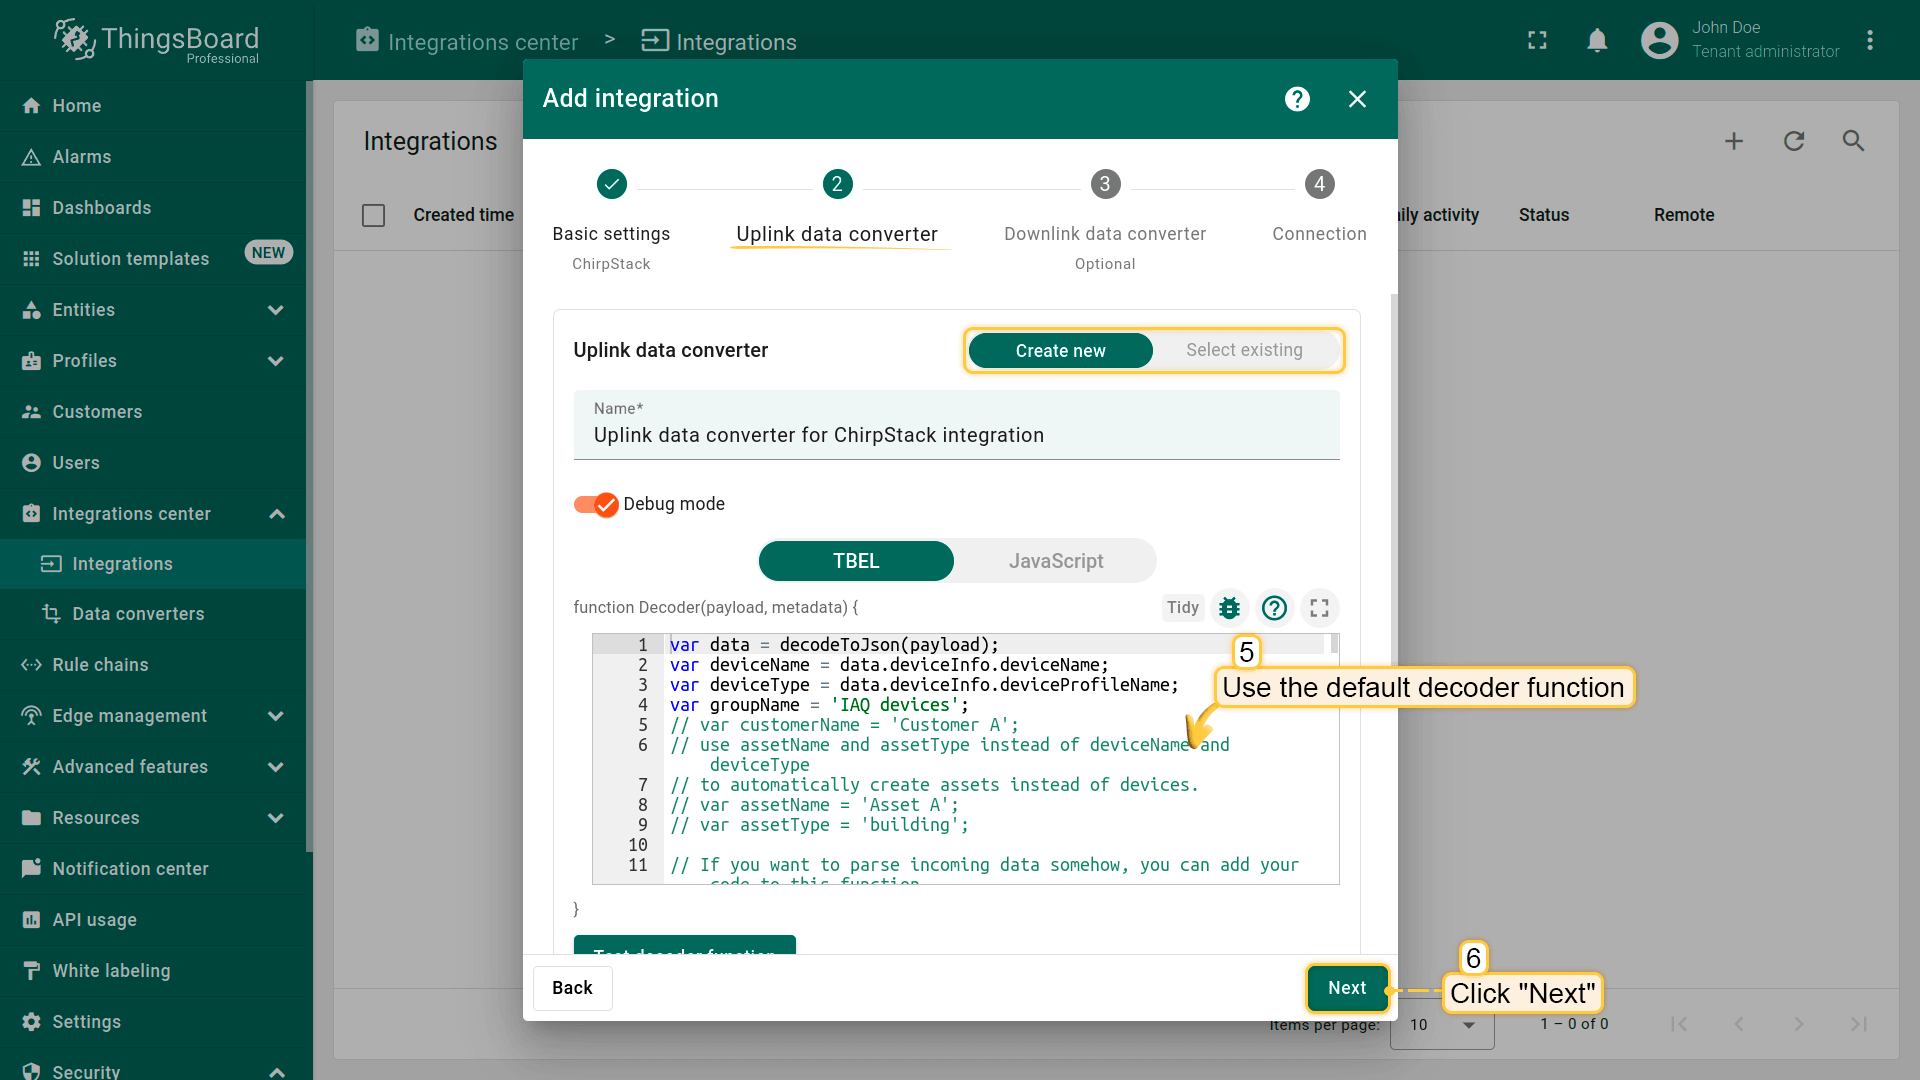Viewport: 1920px width, 1080px height.
Task: Search integrations with magnifier icon
Action: [1853, 141]
